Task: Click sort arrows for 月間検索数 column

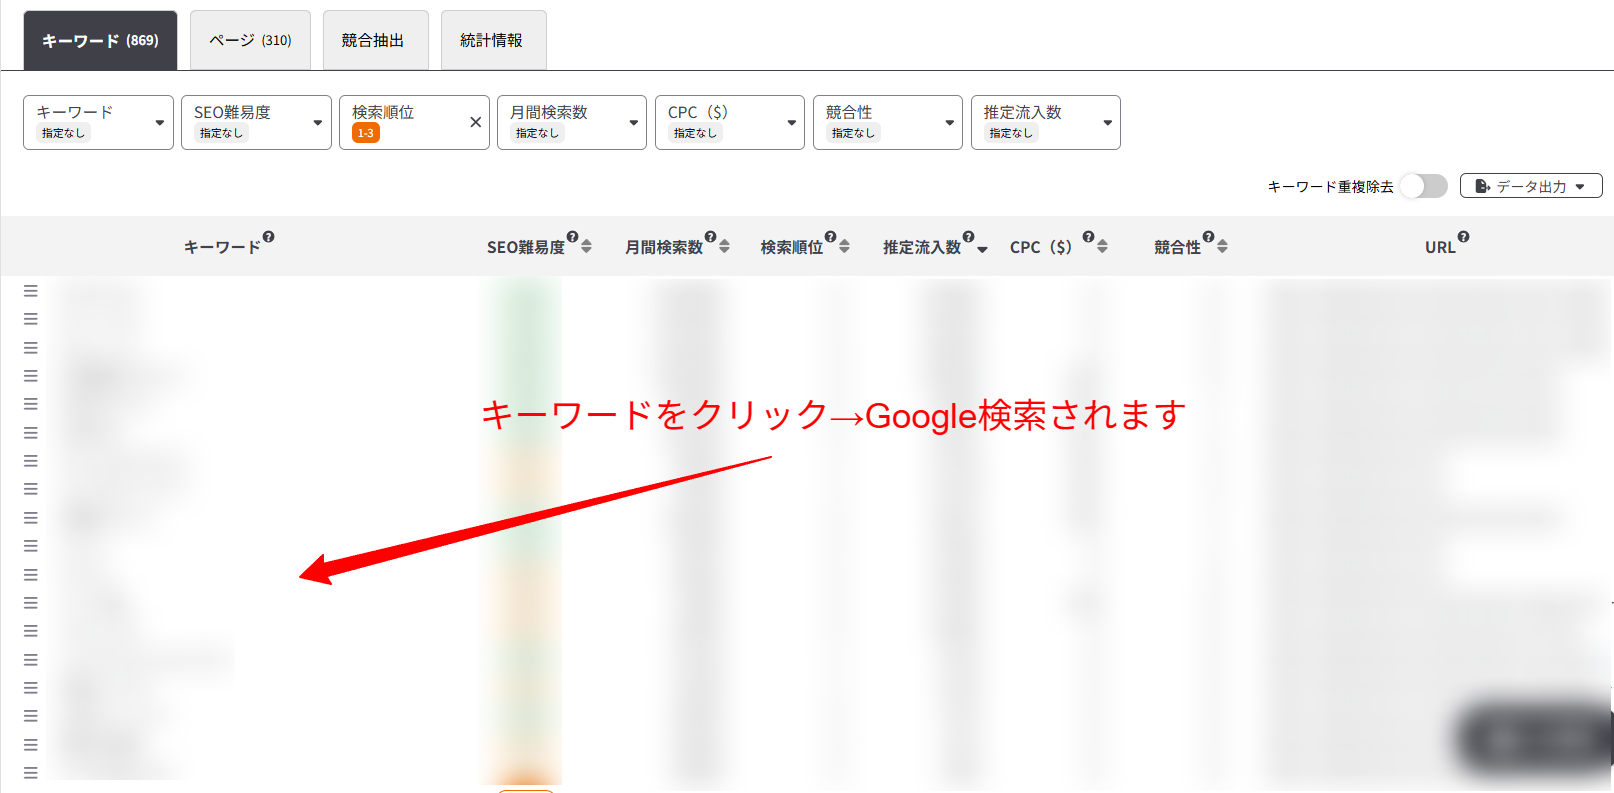Action: click(x=724, y=246)
